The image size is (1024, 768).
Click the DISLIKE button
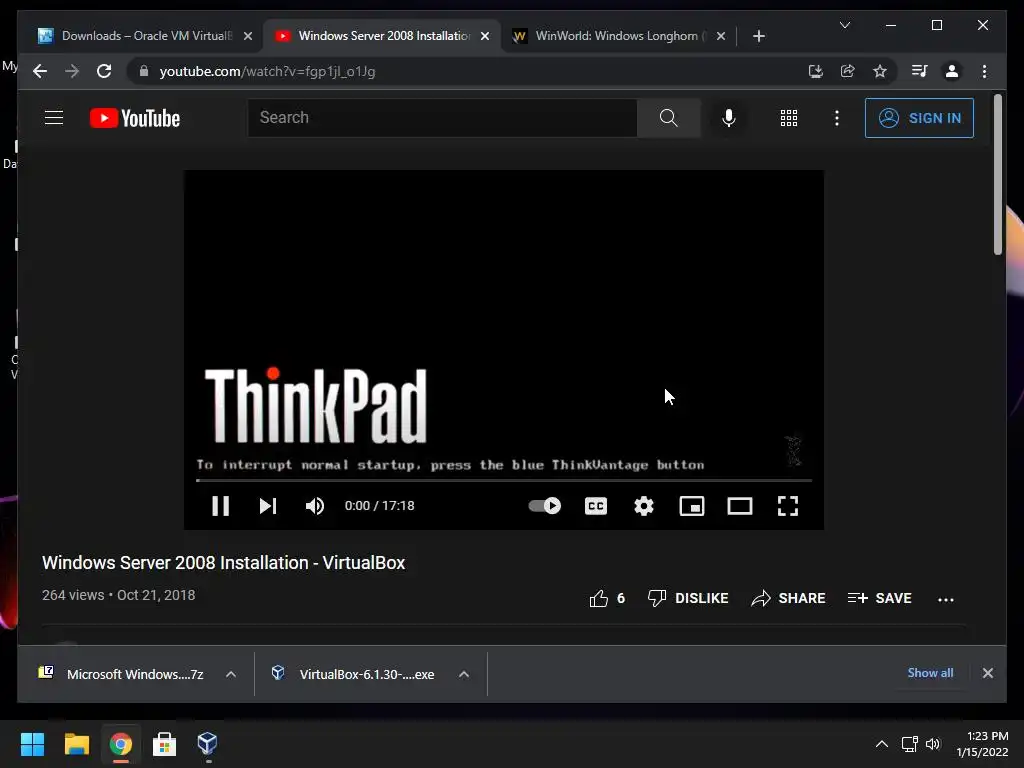click(x=688, y=598)
